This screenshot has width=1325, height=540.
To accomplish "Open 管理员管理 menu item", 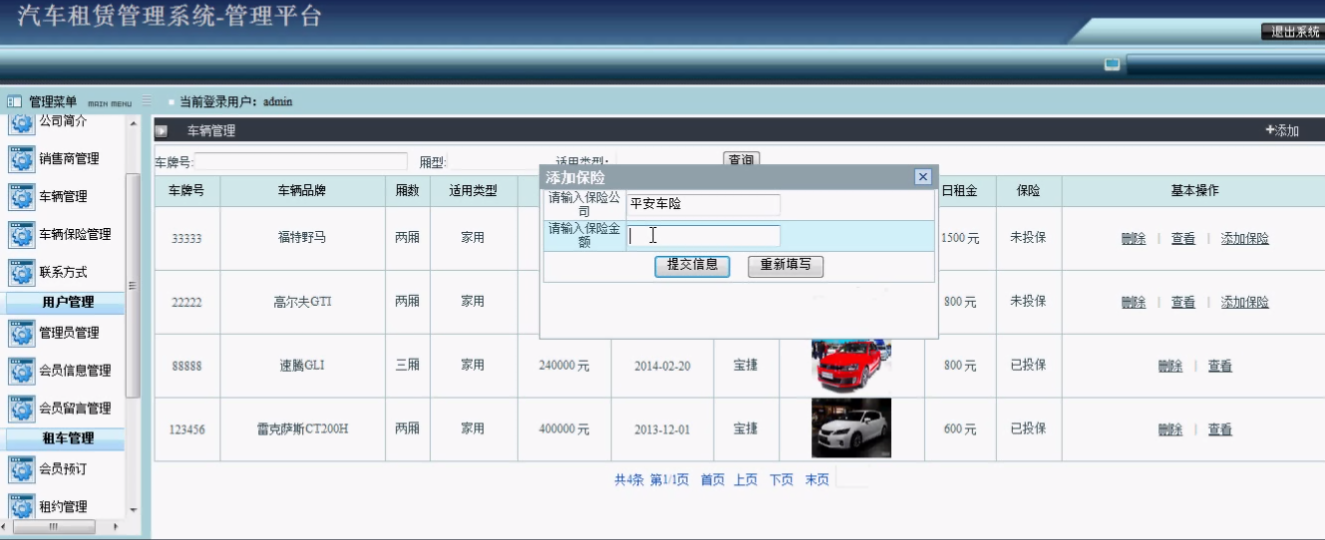I will tap(69, 333).
